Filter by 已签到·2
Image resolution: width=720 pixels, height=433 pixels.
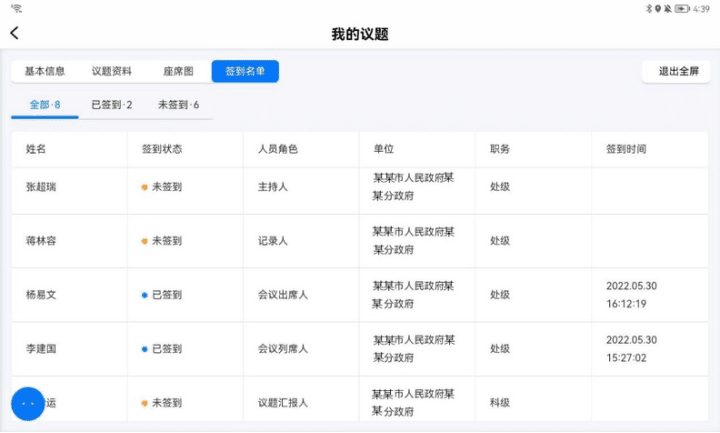coord(112,105)
